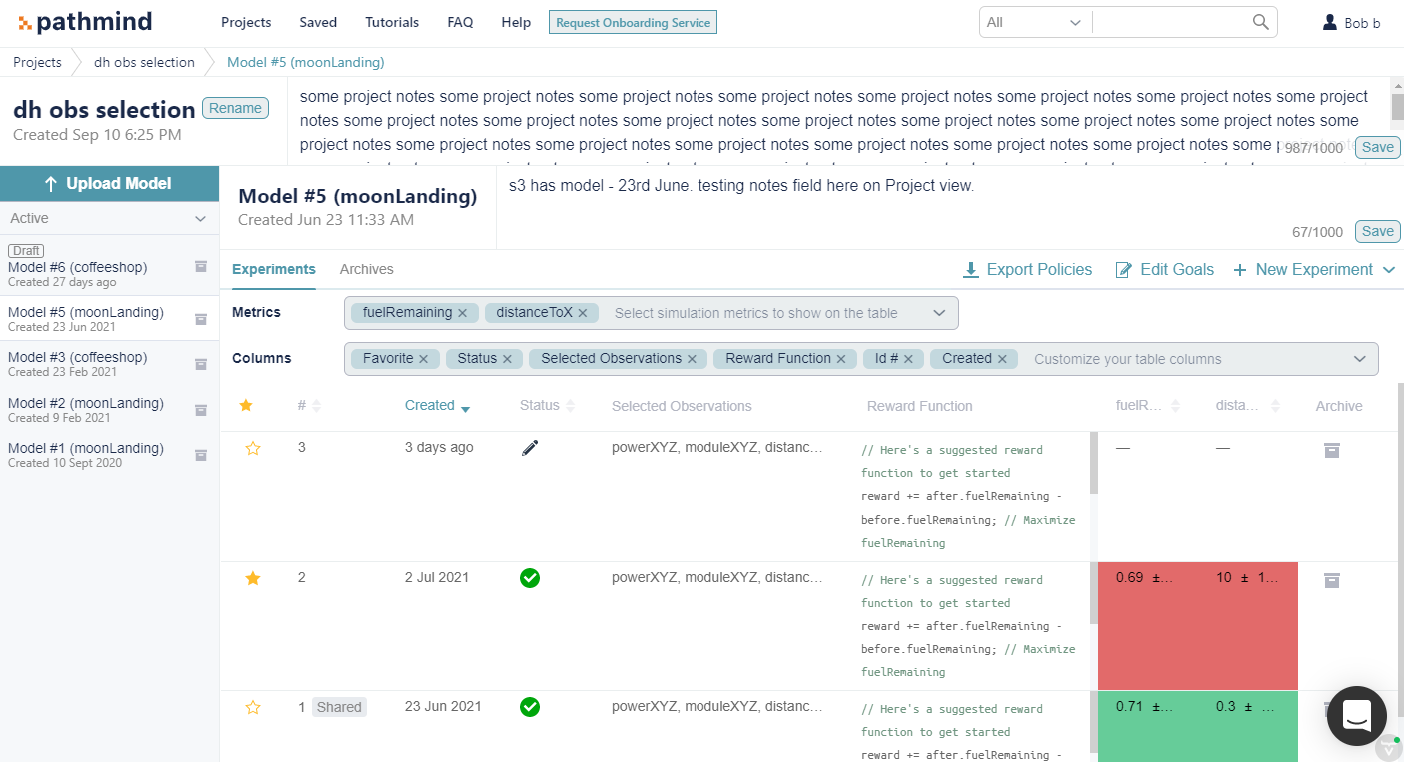Click the favorite star column header
Viewport: 1404px width, 762px height.
coord(246,405)
